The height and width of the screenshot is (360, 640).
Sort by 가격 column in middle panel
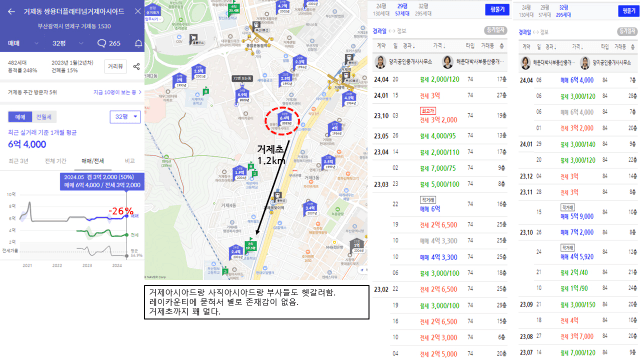point(439,46)
